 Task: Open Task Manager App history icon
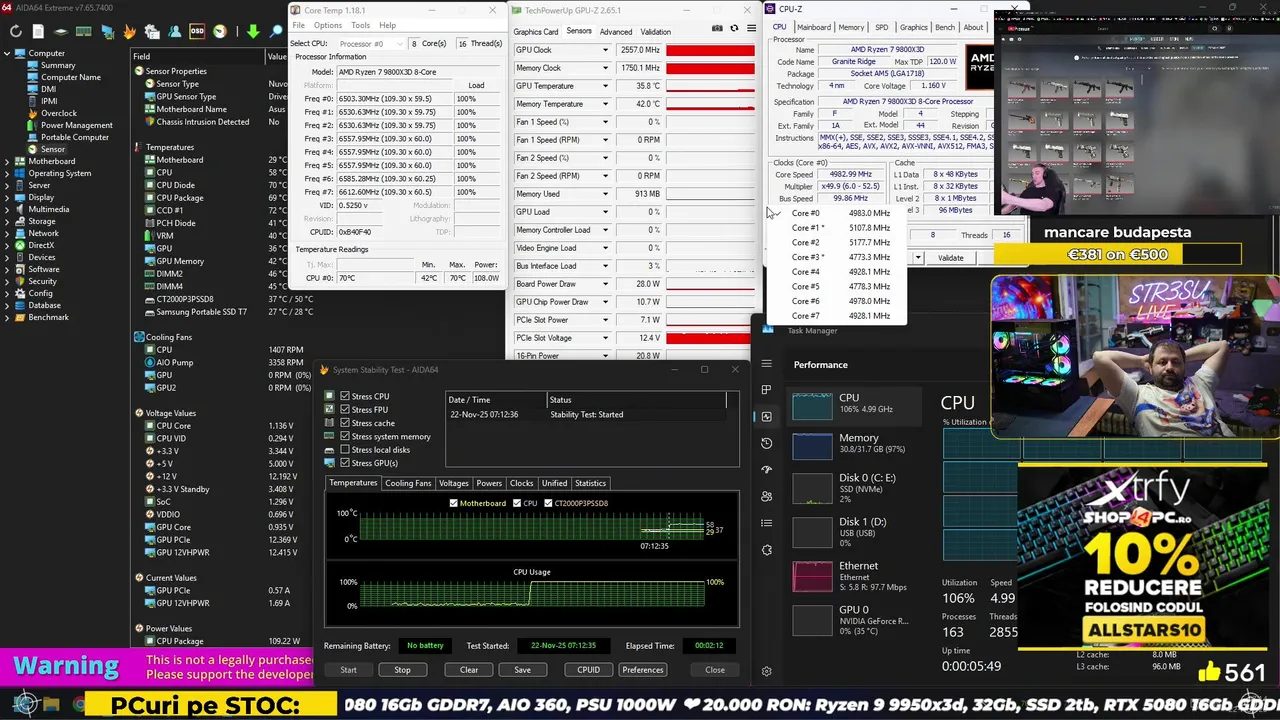pos(767,443)
